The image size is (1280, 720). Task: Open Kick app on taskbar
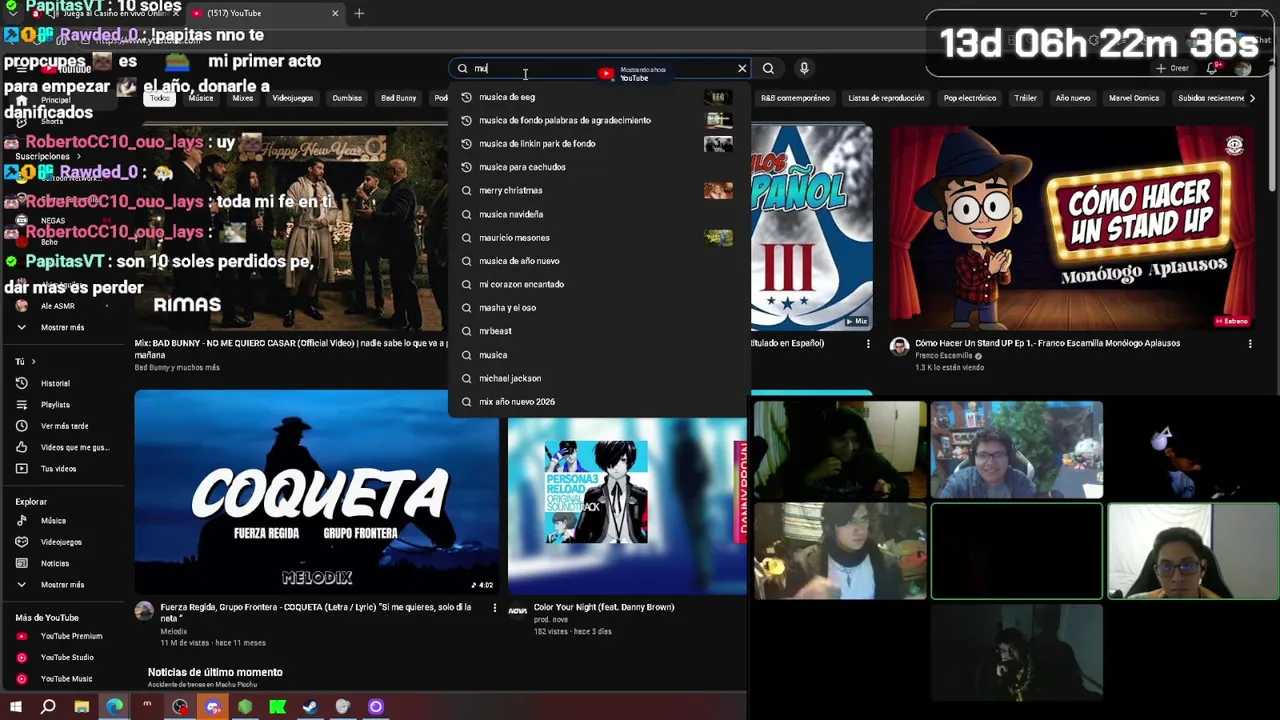pos(278,707)
